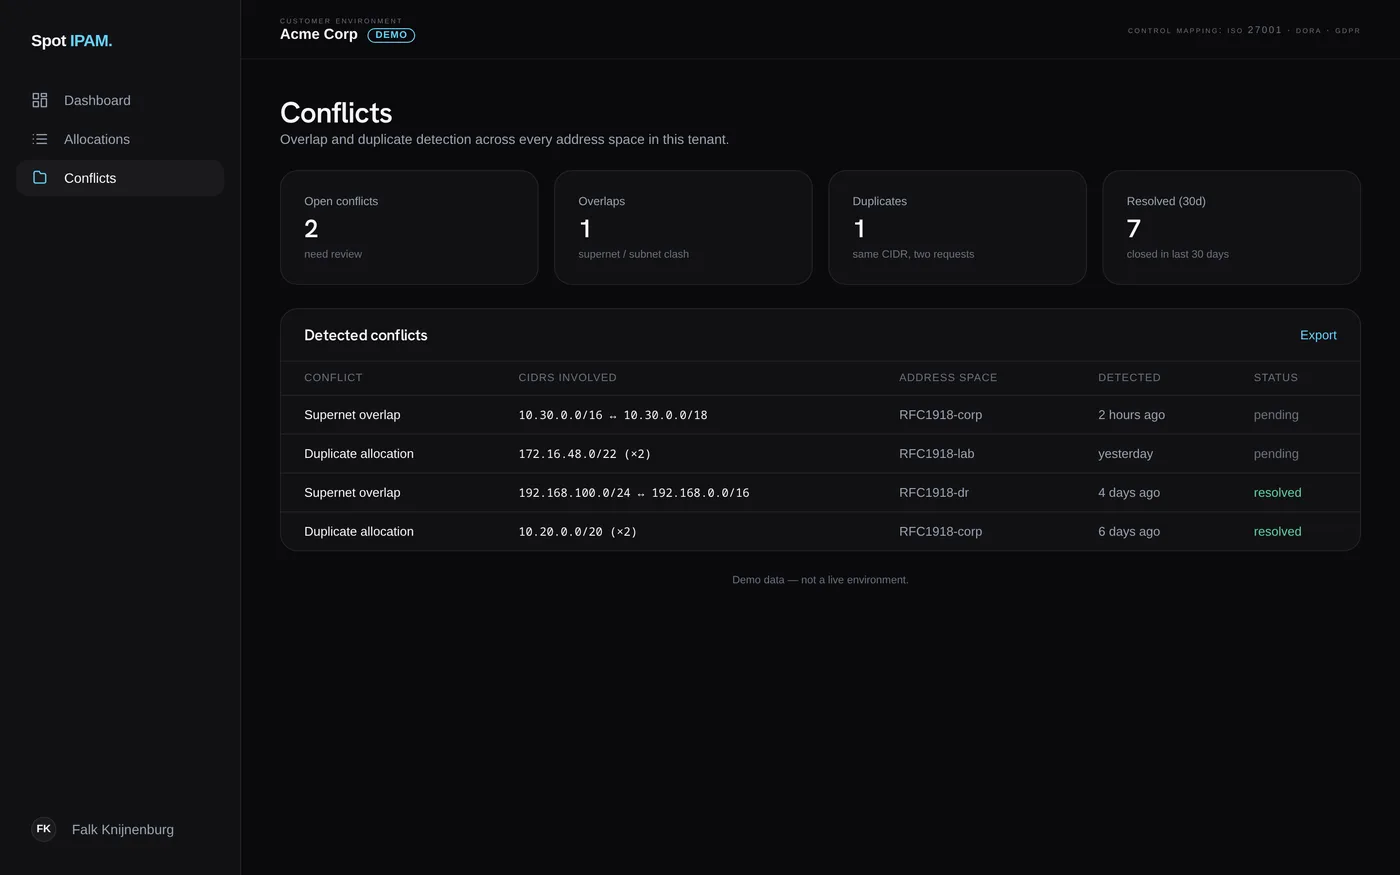
Task: Click pending status for 10.30.0.0/16
Action: [x=1276, y=415]
